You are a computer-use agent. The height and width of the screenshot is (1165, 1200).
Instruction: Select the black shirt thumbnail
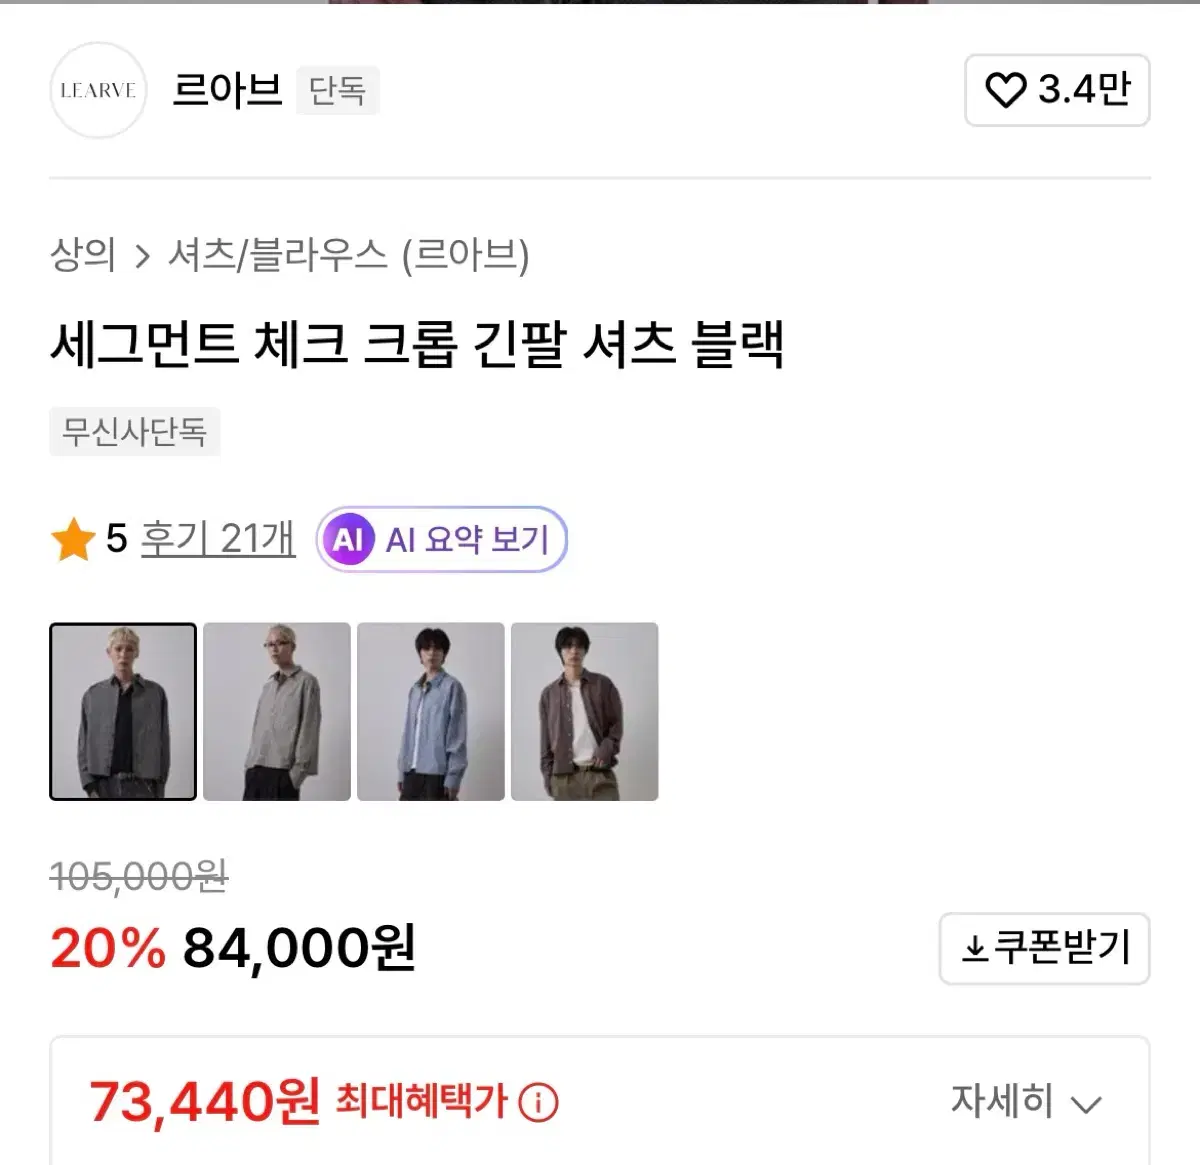[x=123, y=711]
